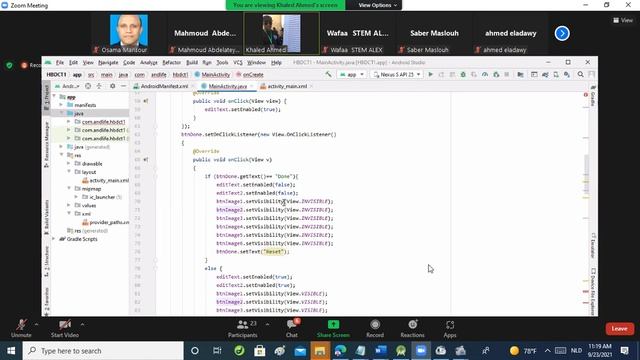640x360 pixels.
Task: Open the VCS menu
Action: coord(238,62)
